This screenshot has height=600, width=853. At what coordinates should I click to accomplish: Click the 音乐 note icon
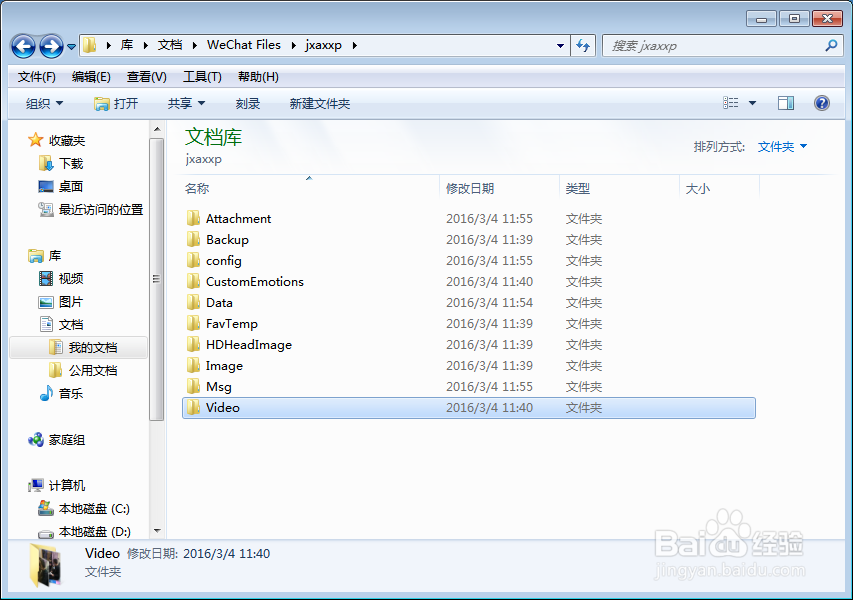click(46, 393)
